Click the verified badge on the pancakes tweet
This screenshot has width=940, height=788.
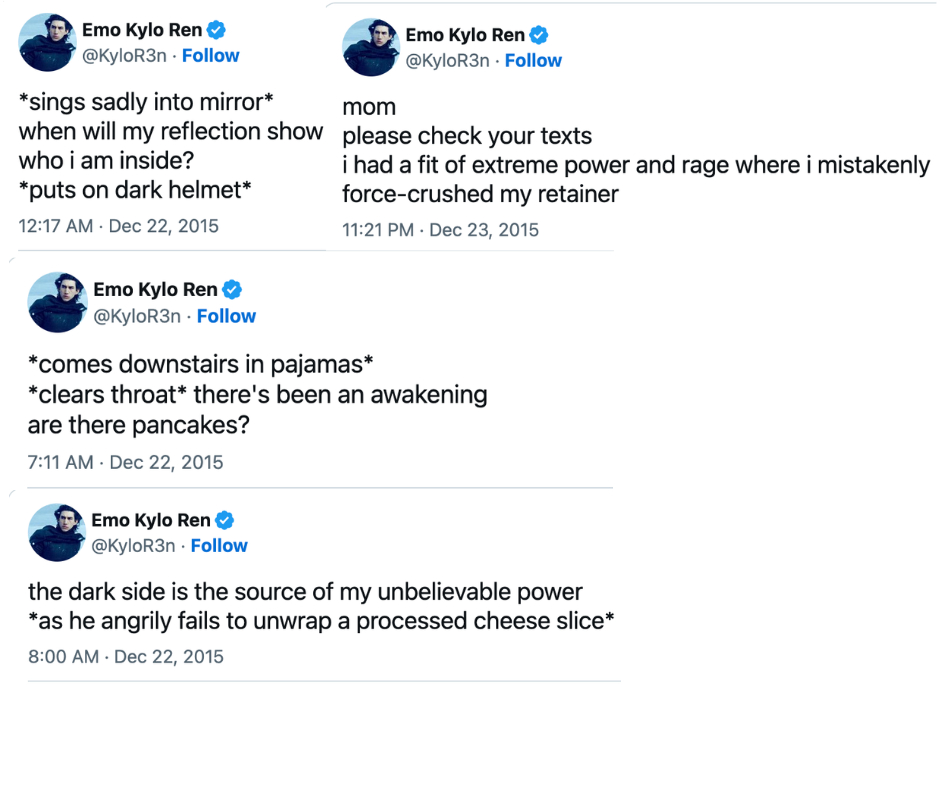click(x=232, y=290)
